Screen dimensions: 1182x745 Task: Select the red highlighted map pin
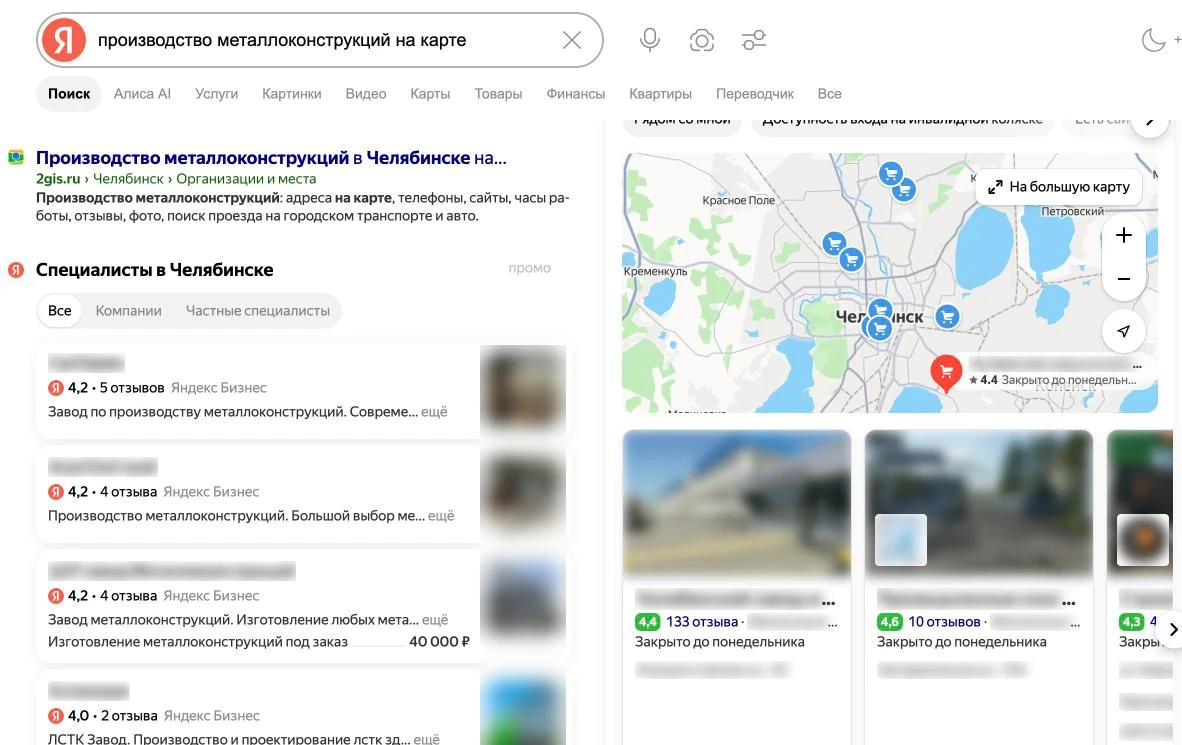(946, 372)
